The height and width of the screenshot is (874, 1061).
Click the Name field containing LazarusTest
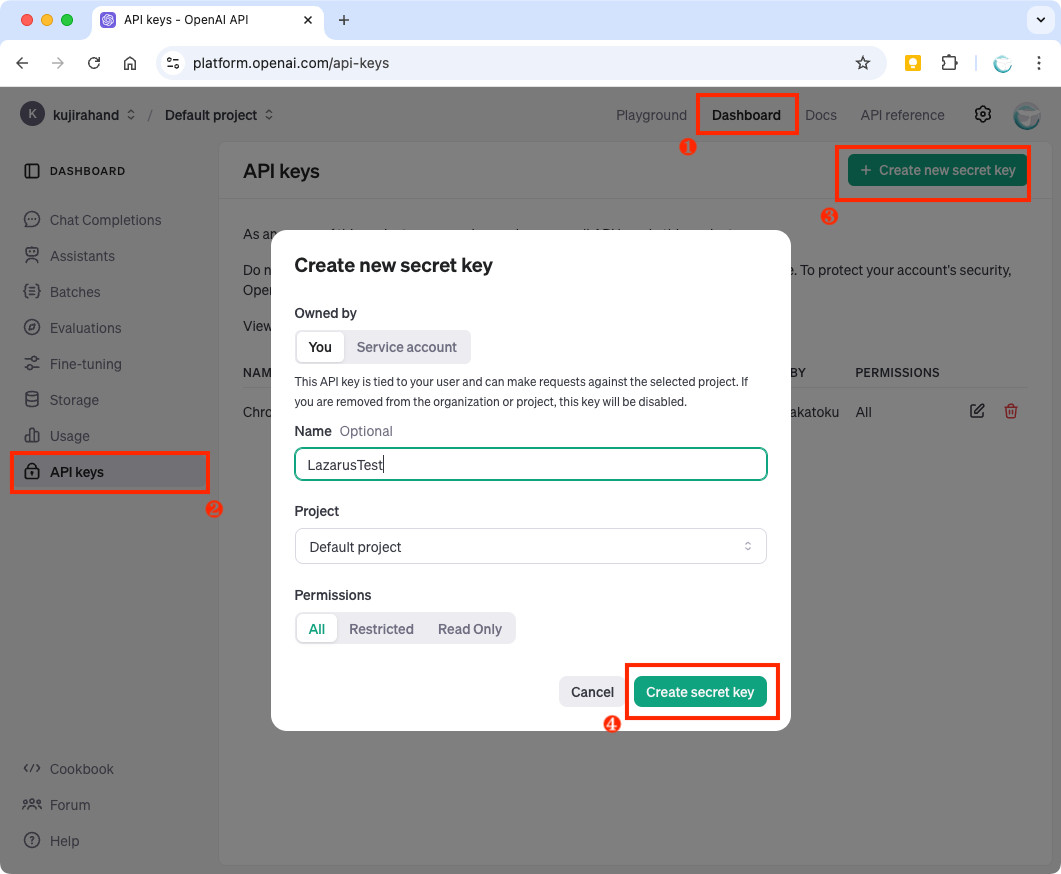pos(530,464)
